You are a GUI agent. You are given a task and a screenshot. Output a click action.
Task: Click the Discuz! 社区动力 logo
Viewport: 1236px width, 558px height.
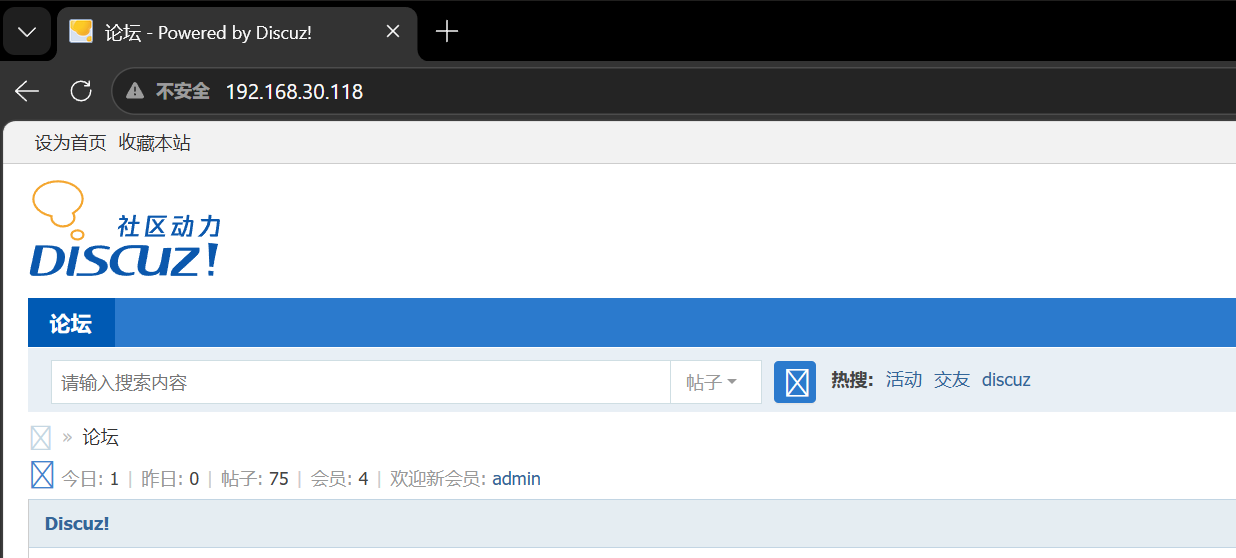pyautogui.click(x=125, y=229)
